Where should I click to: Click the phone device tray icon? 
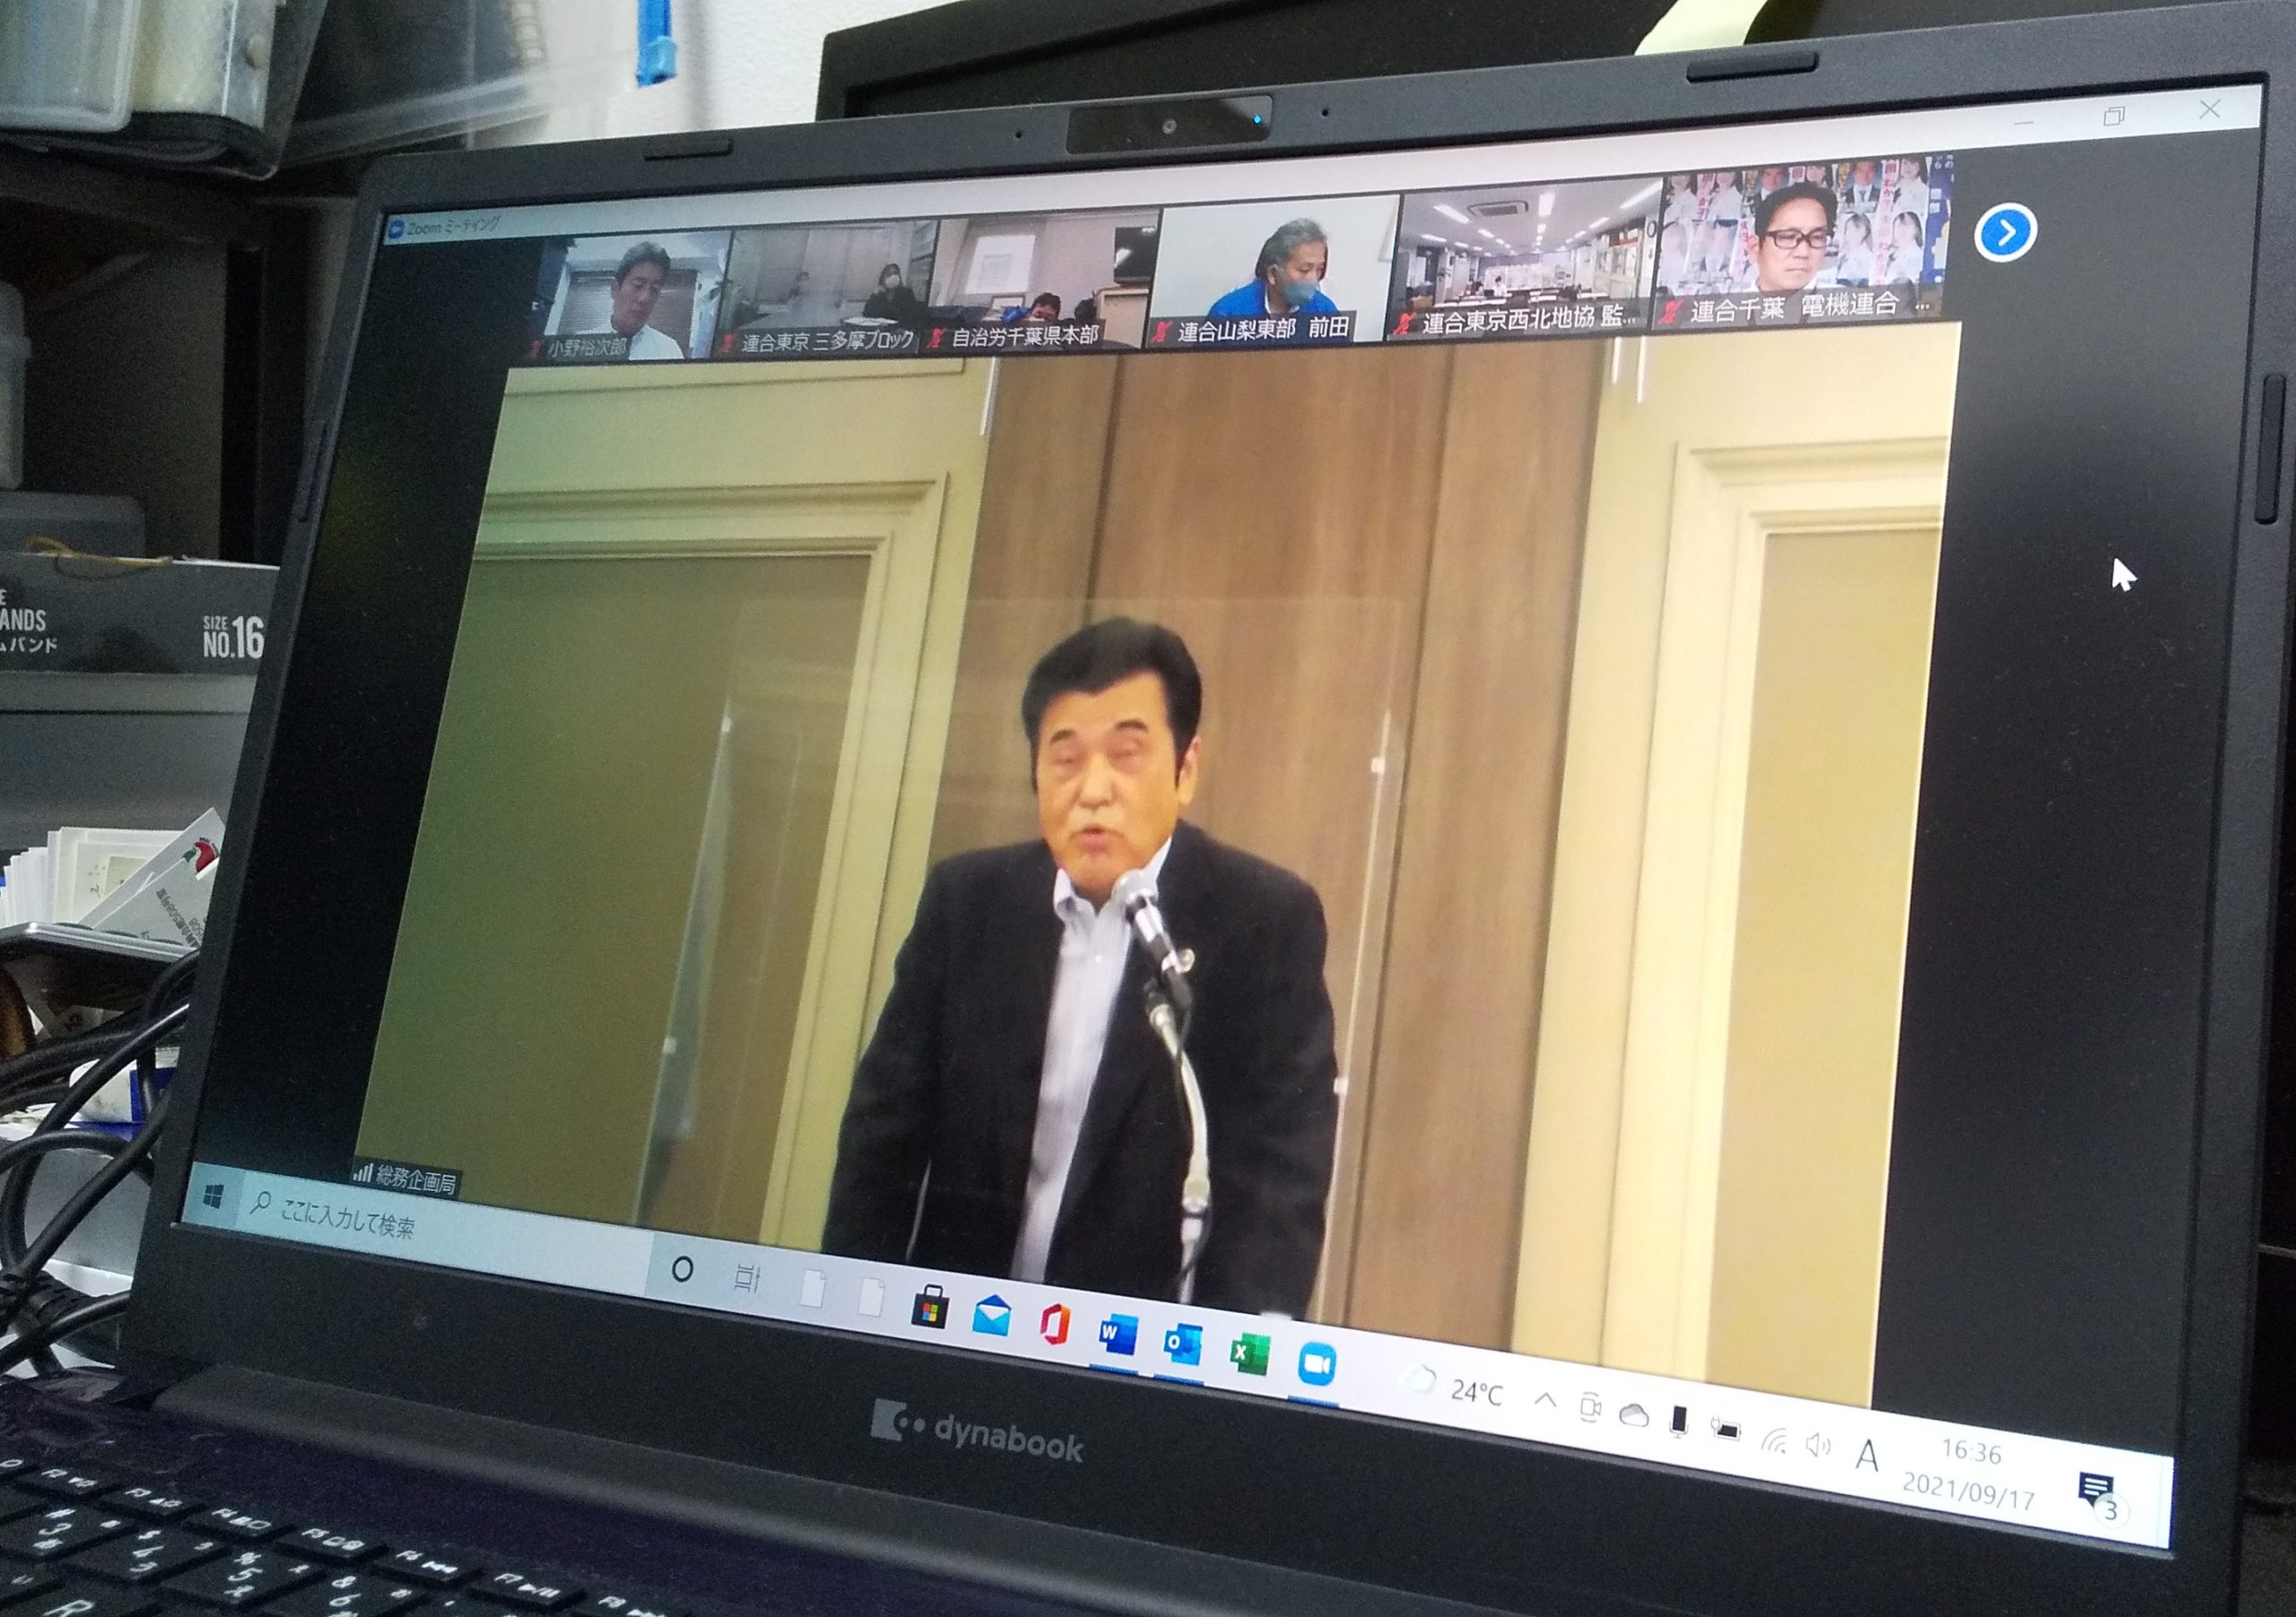click(1679, 1422)
